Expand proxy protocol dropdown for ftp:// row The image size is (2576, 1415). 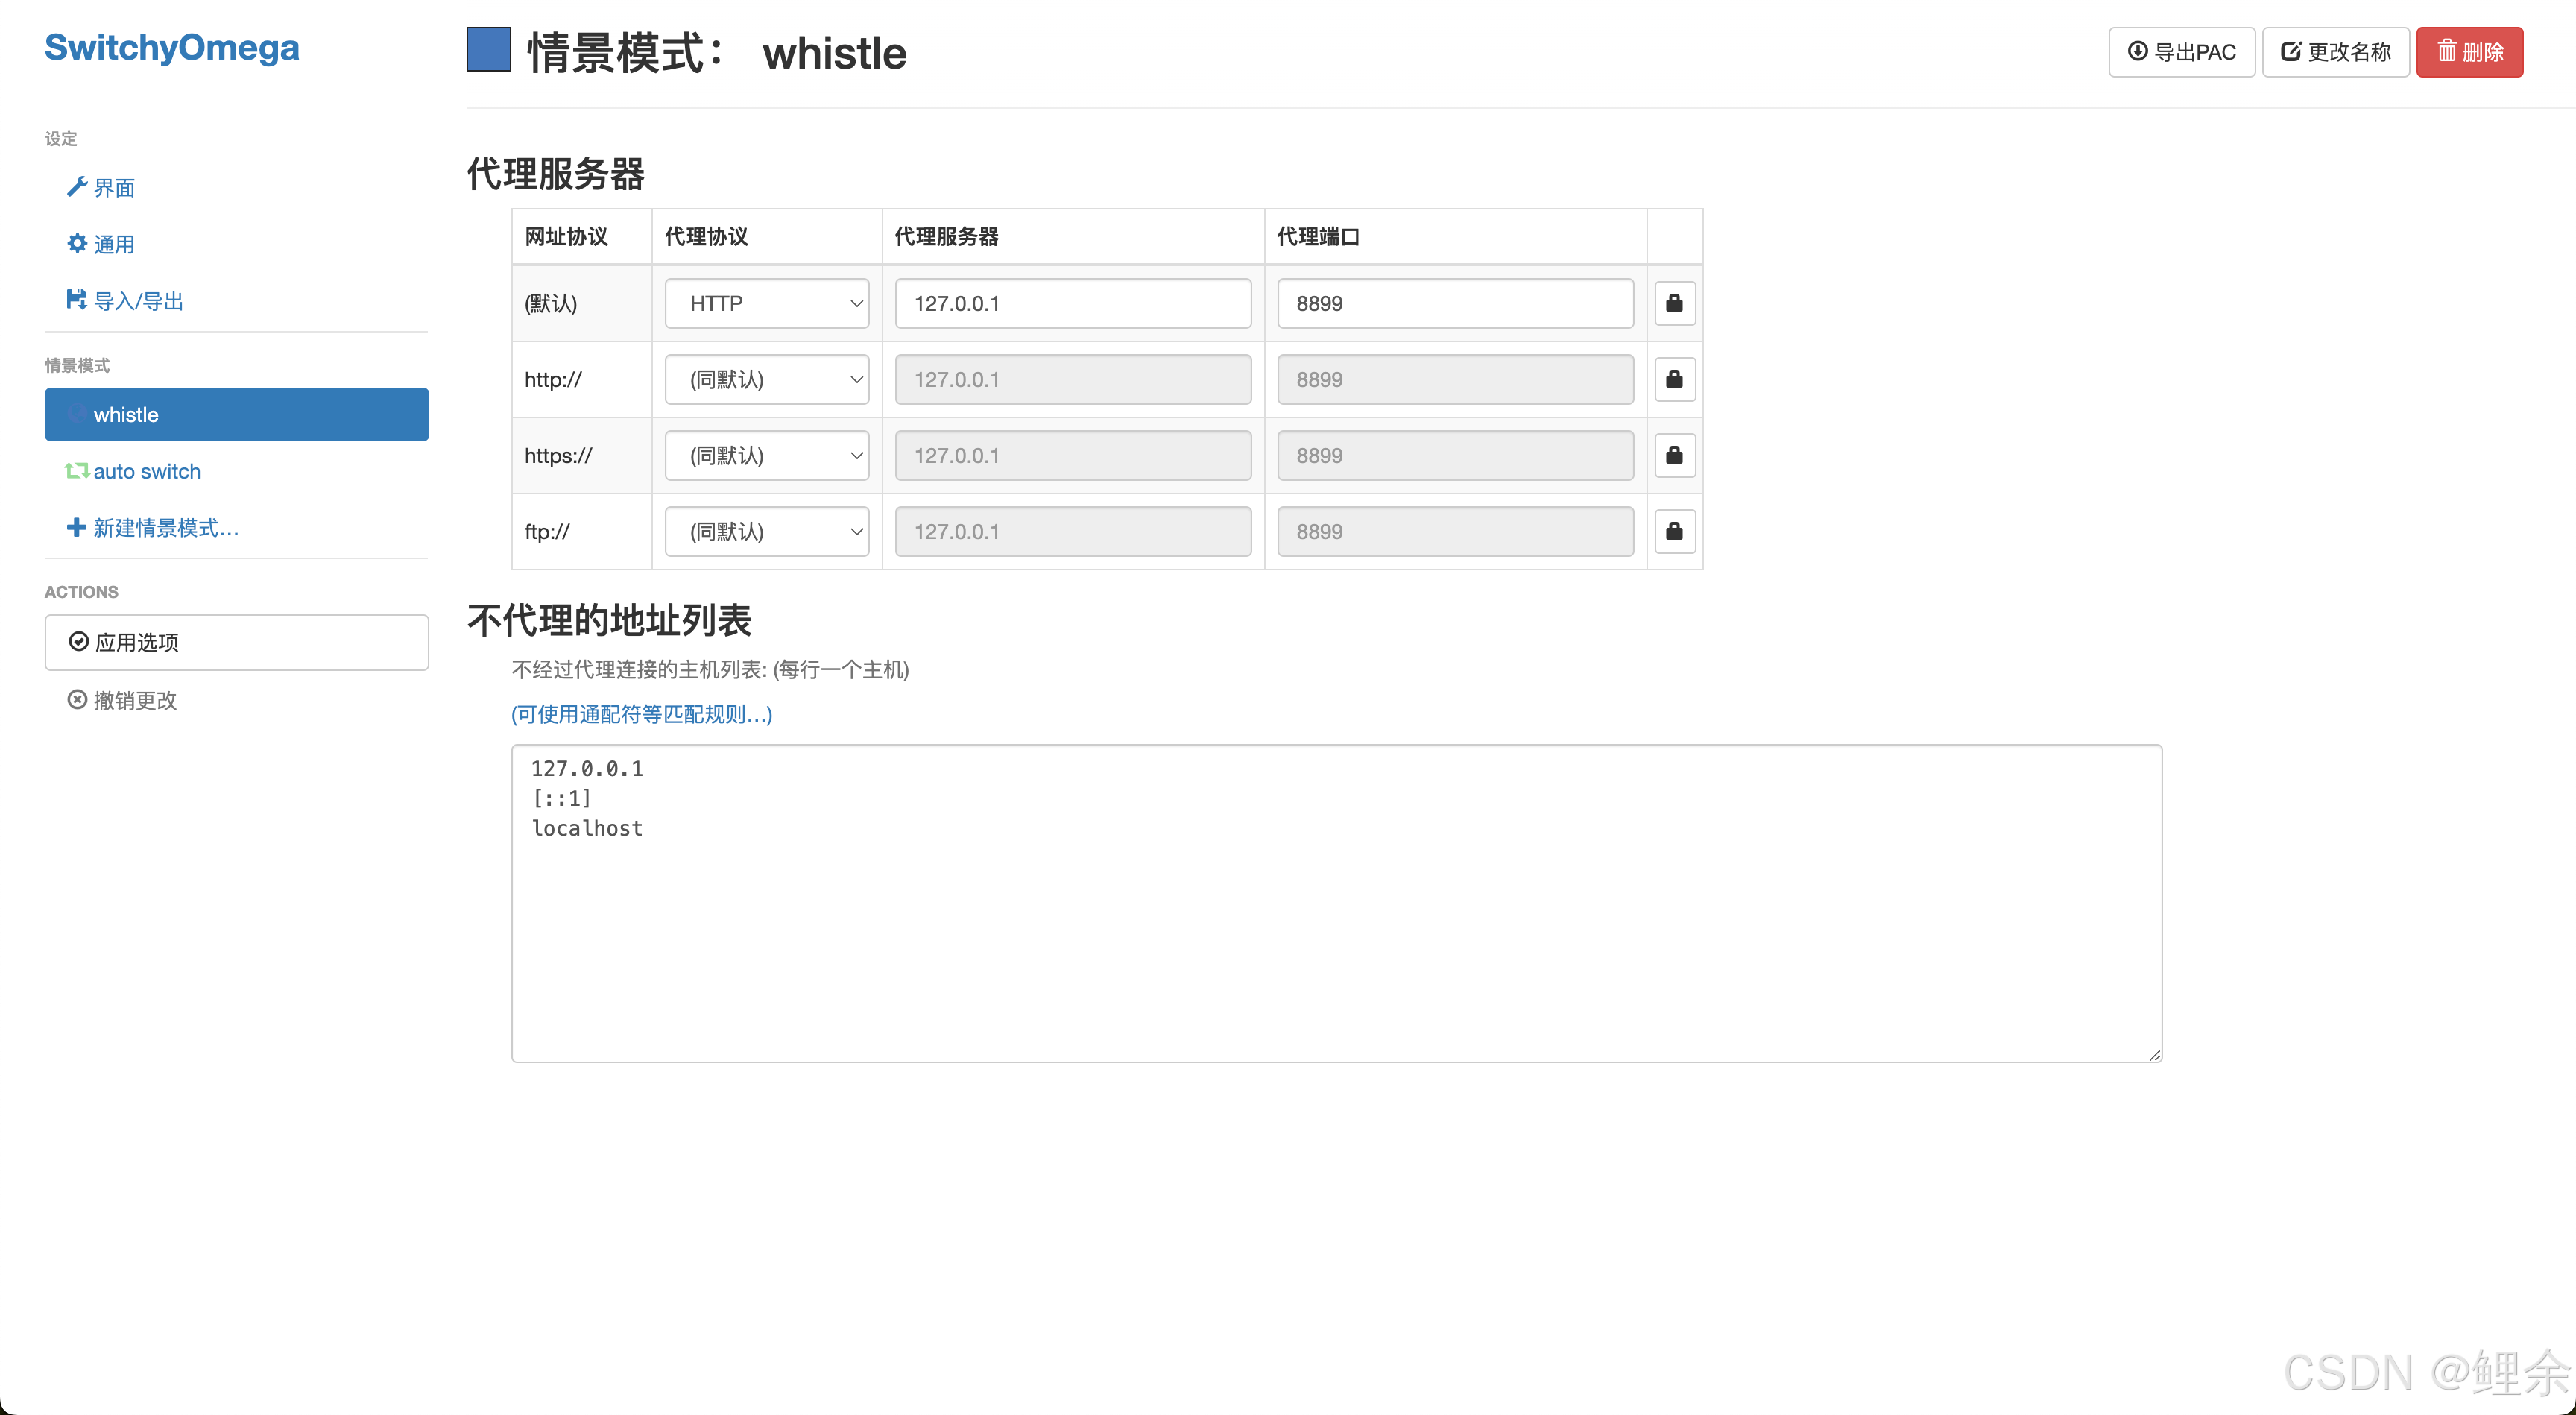(x=766, y=531)
